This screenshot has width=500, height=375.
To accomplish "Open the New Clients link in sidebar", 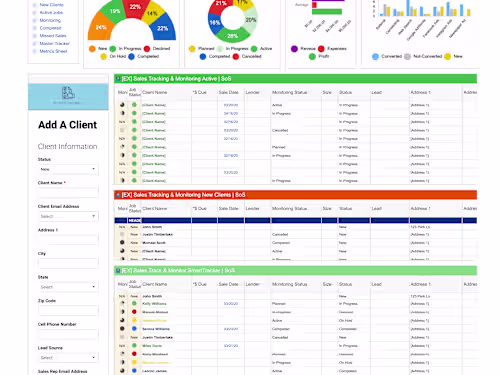I will click(x=51, y=5).
